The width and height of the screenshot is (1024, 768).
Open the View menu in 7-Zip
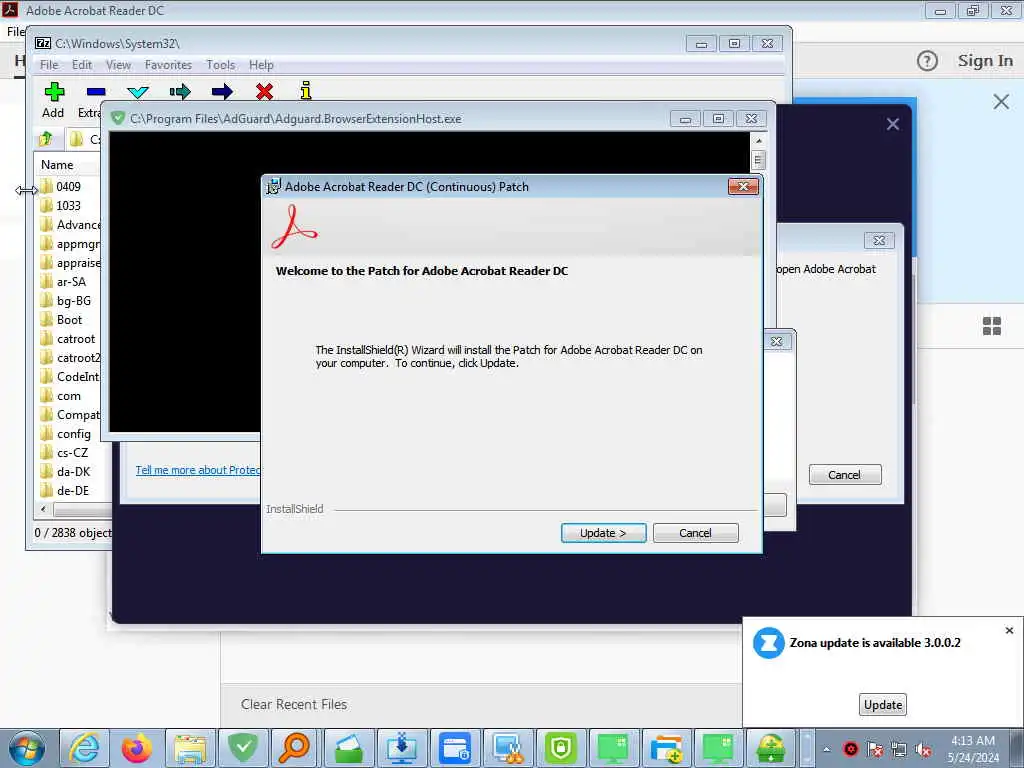[x=118, y=65]
